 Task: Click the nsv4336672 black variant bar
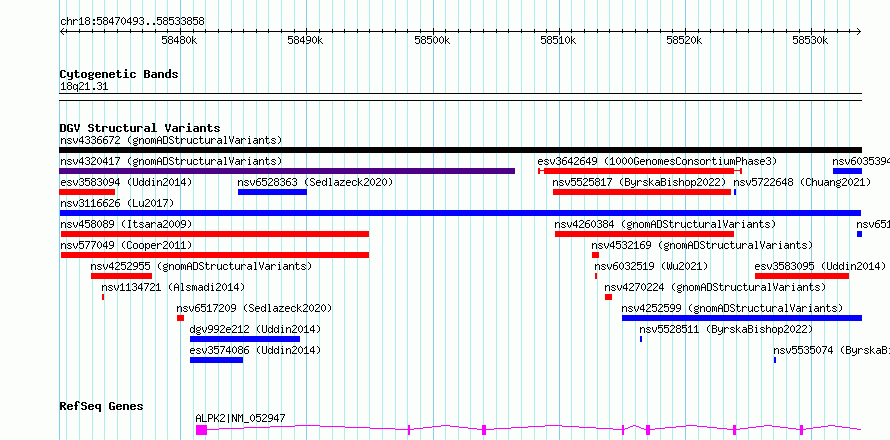pyautogui.click(x=460, y=150)
